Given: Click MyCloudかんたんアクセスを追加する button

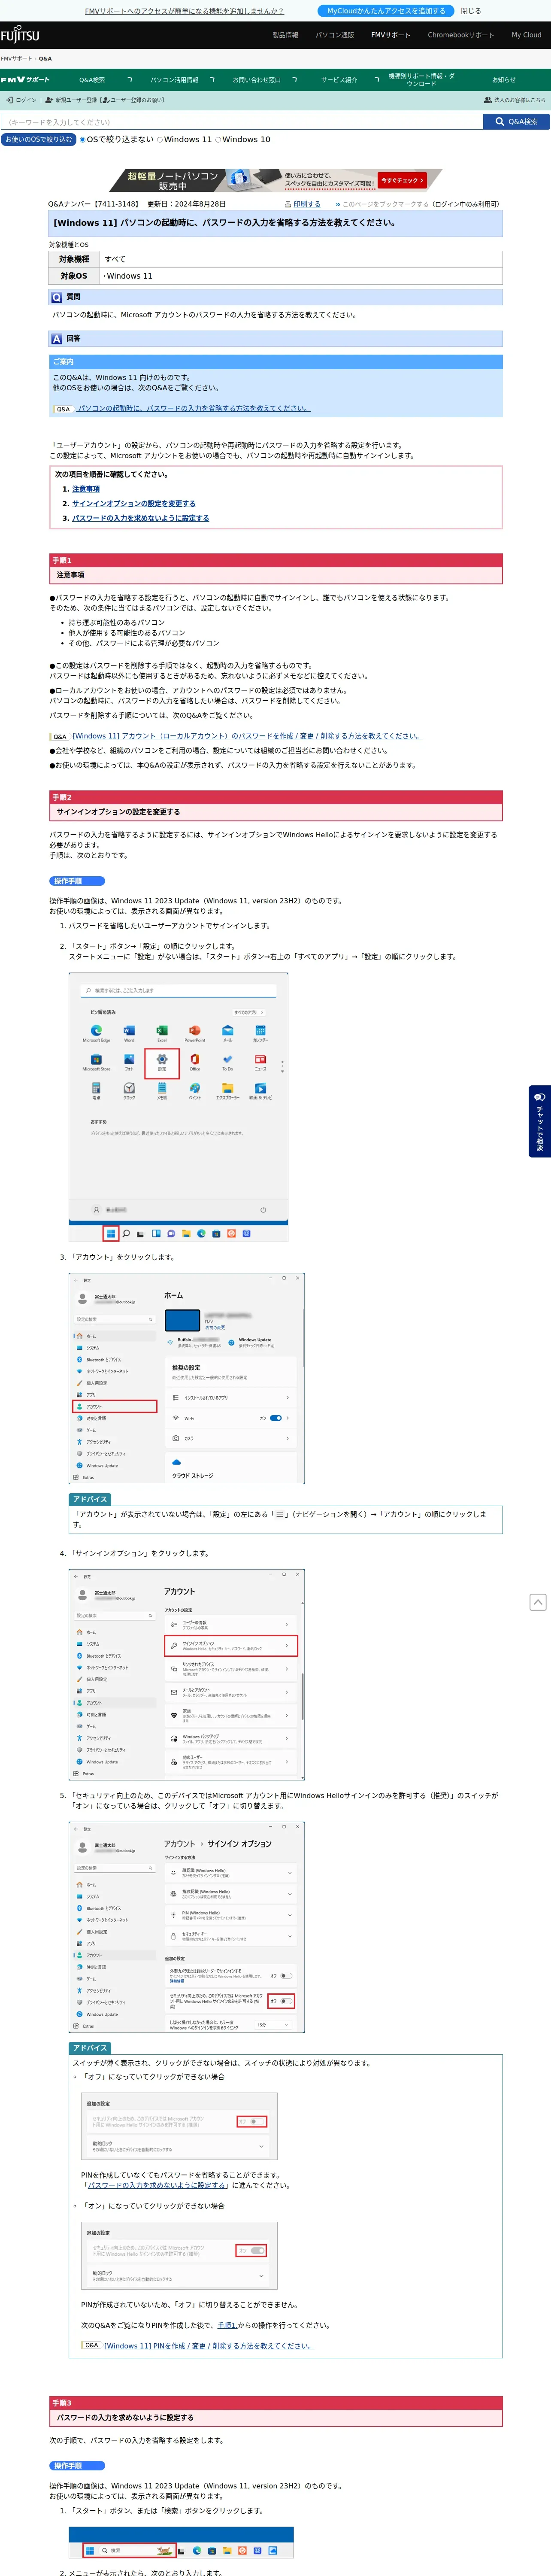Looking at the screenshot, I should click(386, 11).
